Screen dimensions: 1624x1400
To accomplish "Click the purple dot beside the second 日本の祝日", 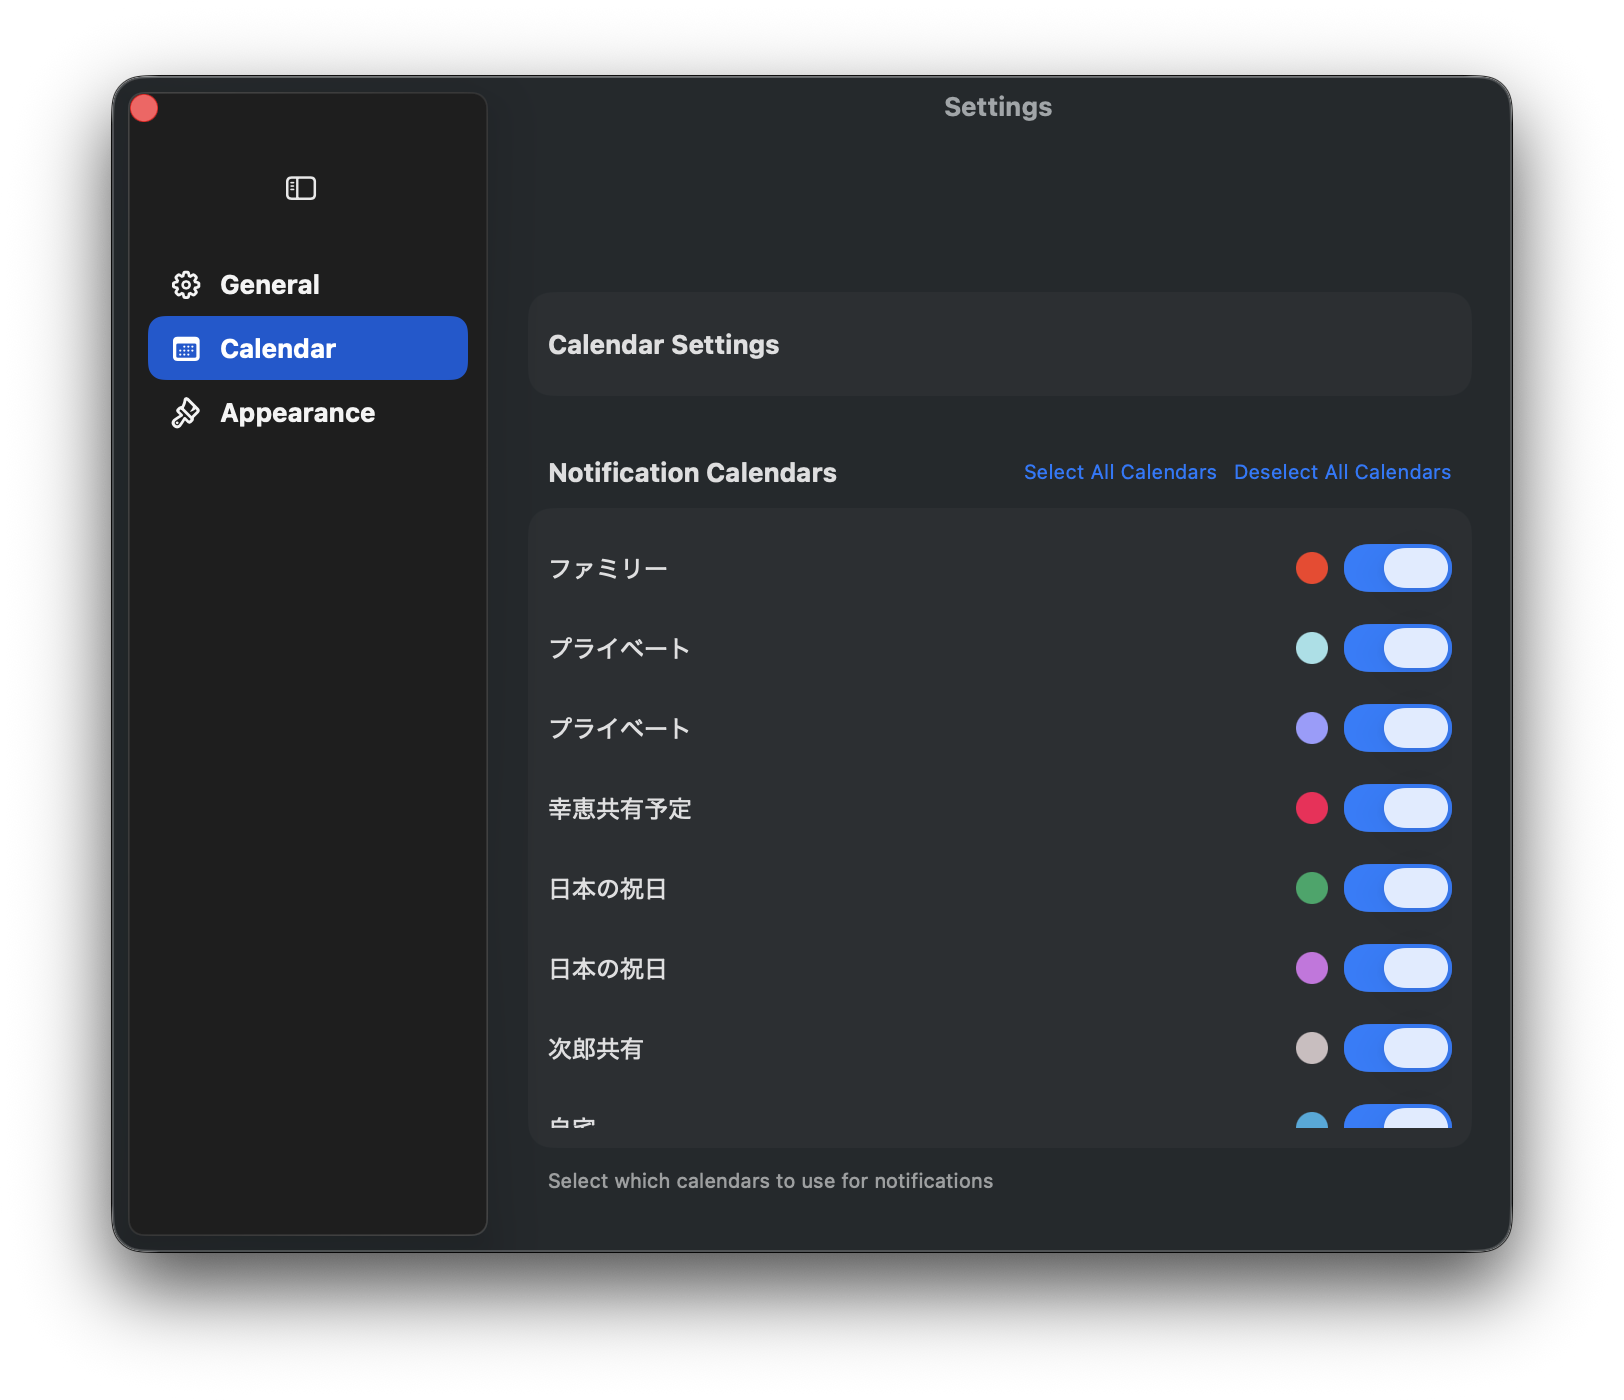I will [1311, 968].
